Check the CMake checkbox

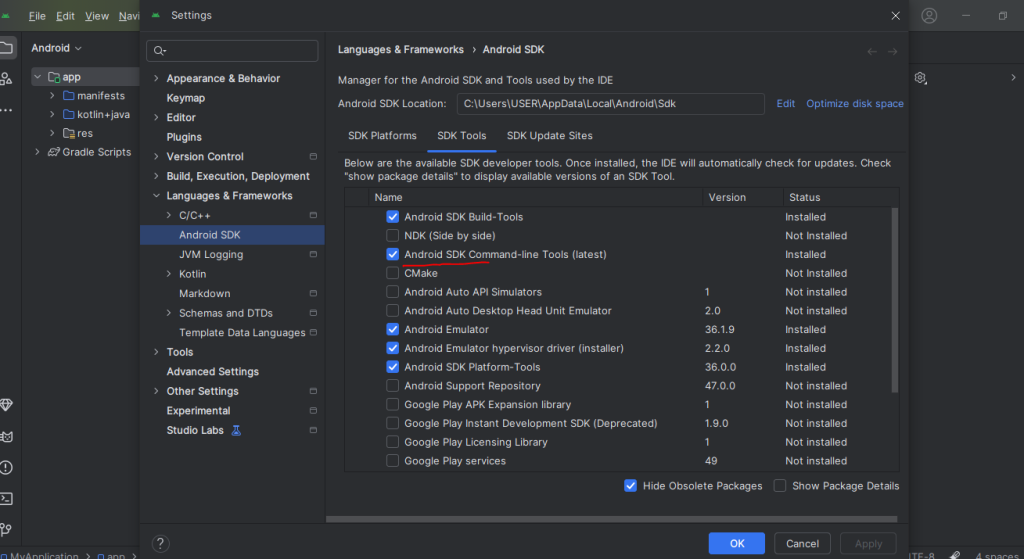[x=393, y=273]
